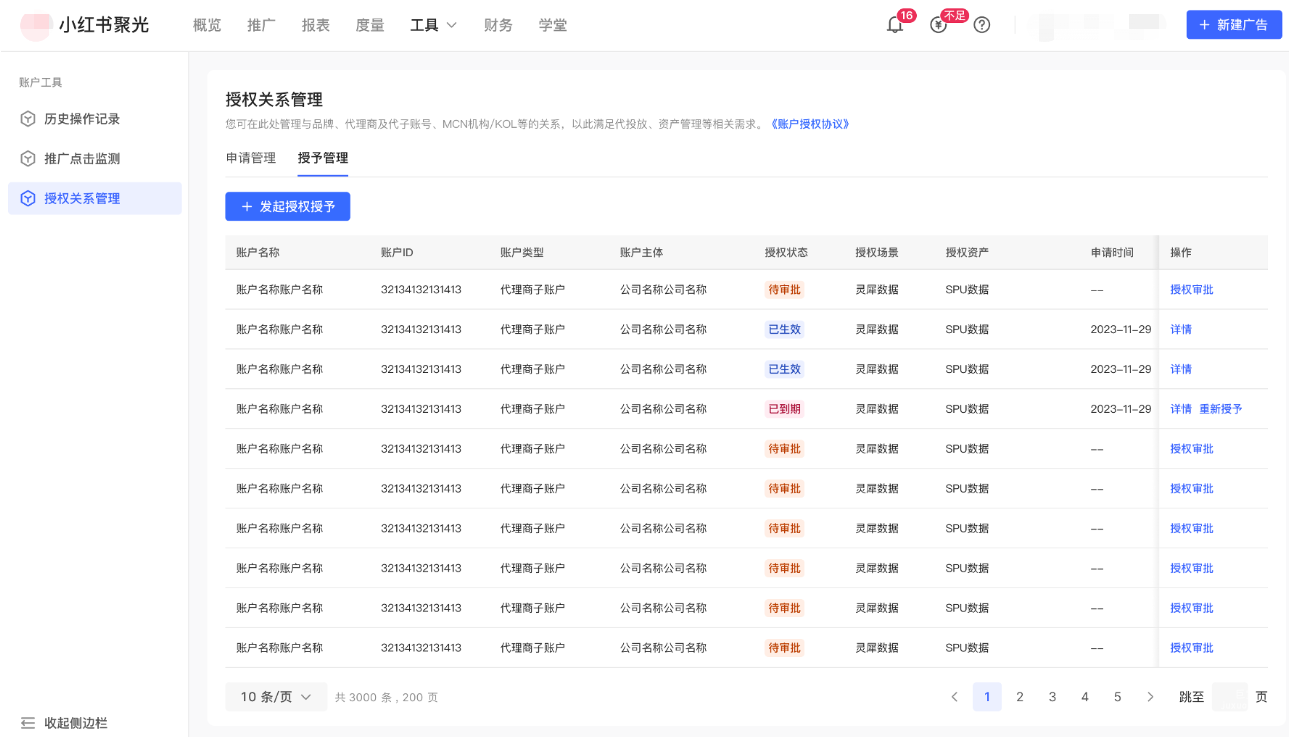The height and width of the screenshot is (737, 1289).
Task: Click the 授权关系管理 sidebar icon
Action: [28, 199]
